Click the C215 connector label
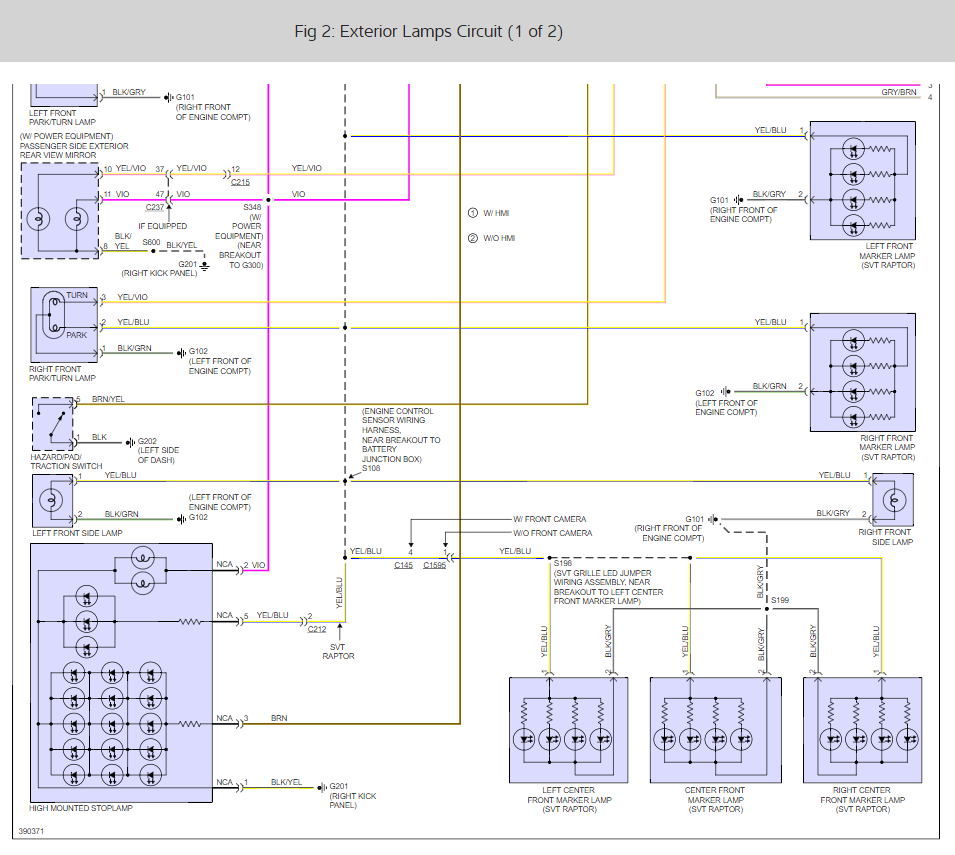 241,182
